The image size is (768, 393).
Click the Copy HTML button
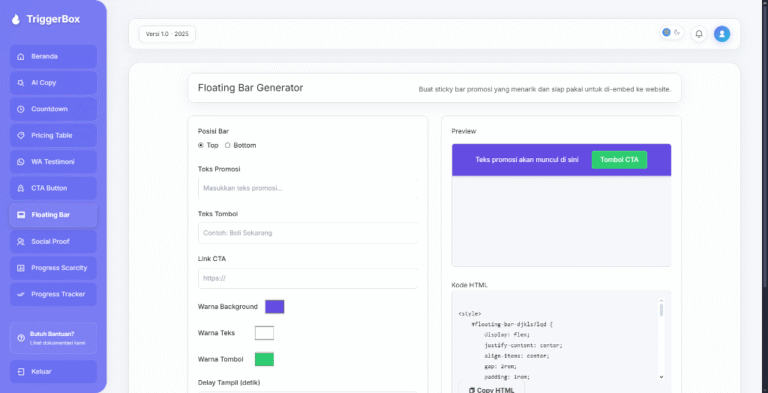[x=492, y=389]
